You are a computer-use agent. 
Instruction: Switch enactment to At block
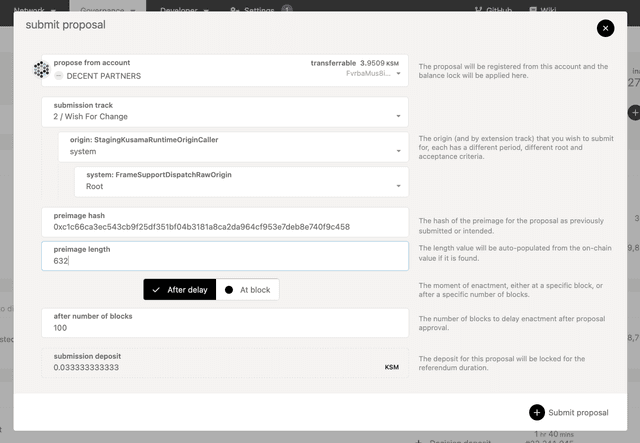[248, 290]
